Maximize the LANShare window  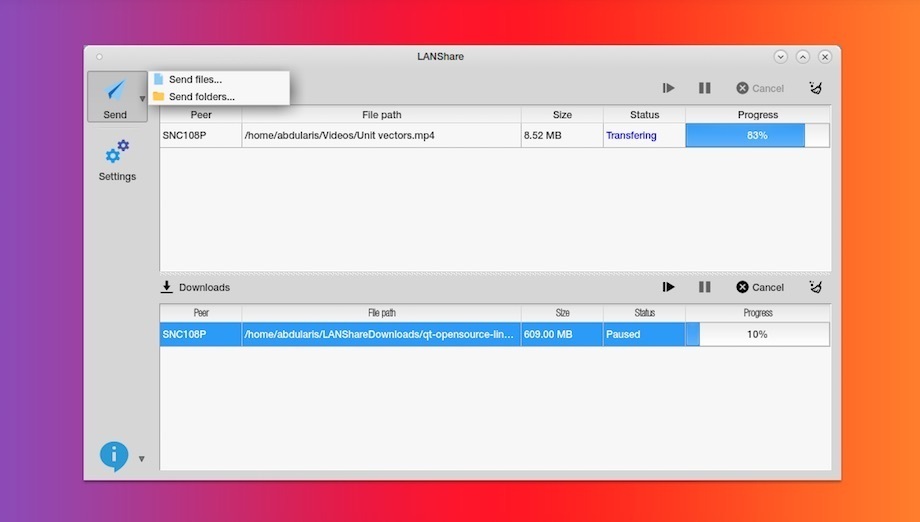pos(803,56)
